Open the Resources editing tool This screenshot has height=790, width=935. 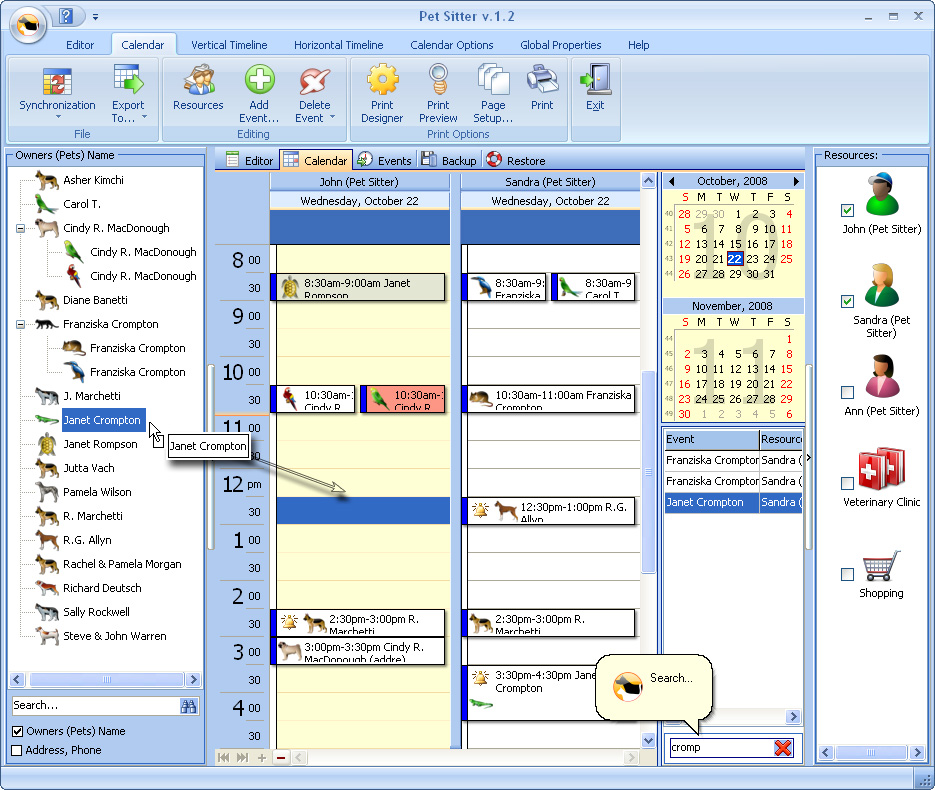tap(198, 80)
